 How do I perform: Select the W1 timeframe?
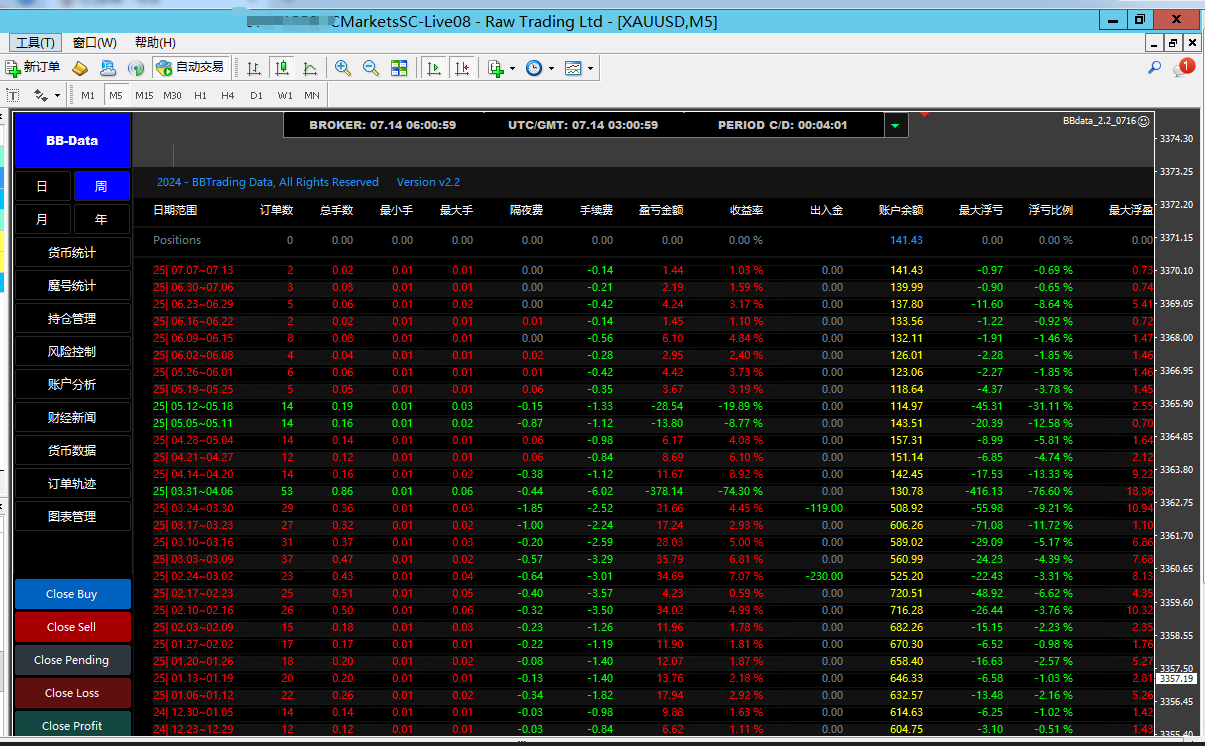coord(285,95)
